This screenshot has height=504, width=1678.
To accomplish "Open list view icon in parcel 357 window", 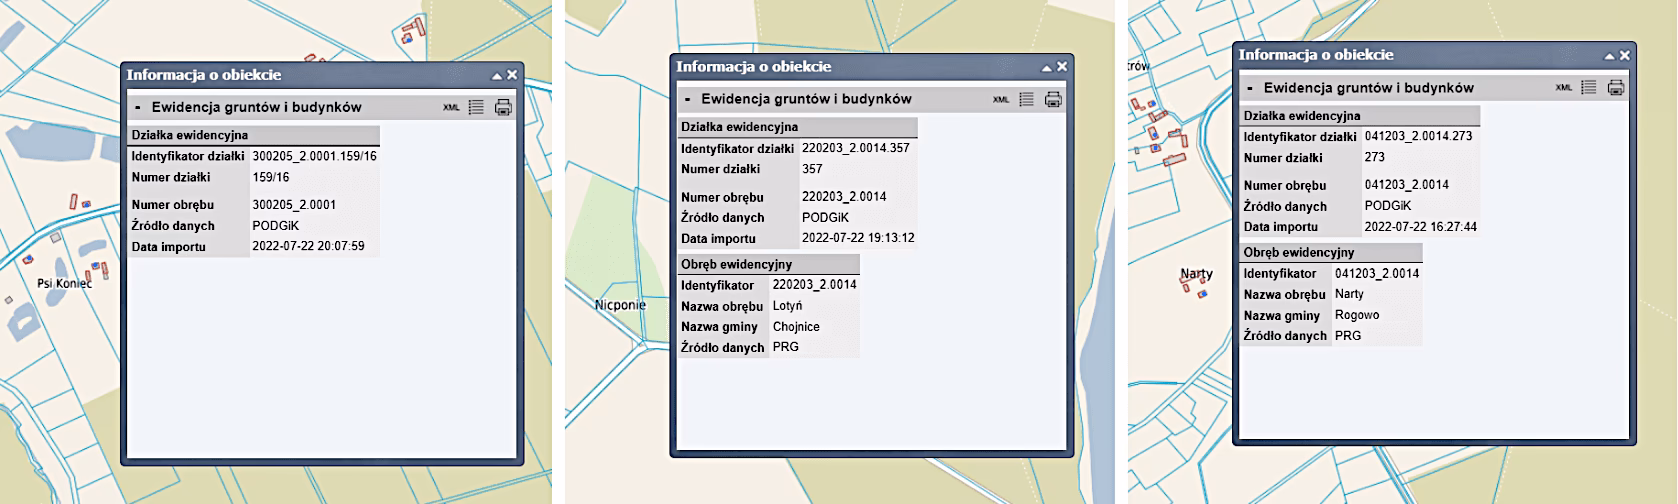I will coord(1026,99).
